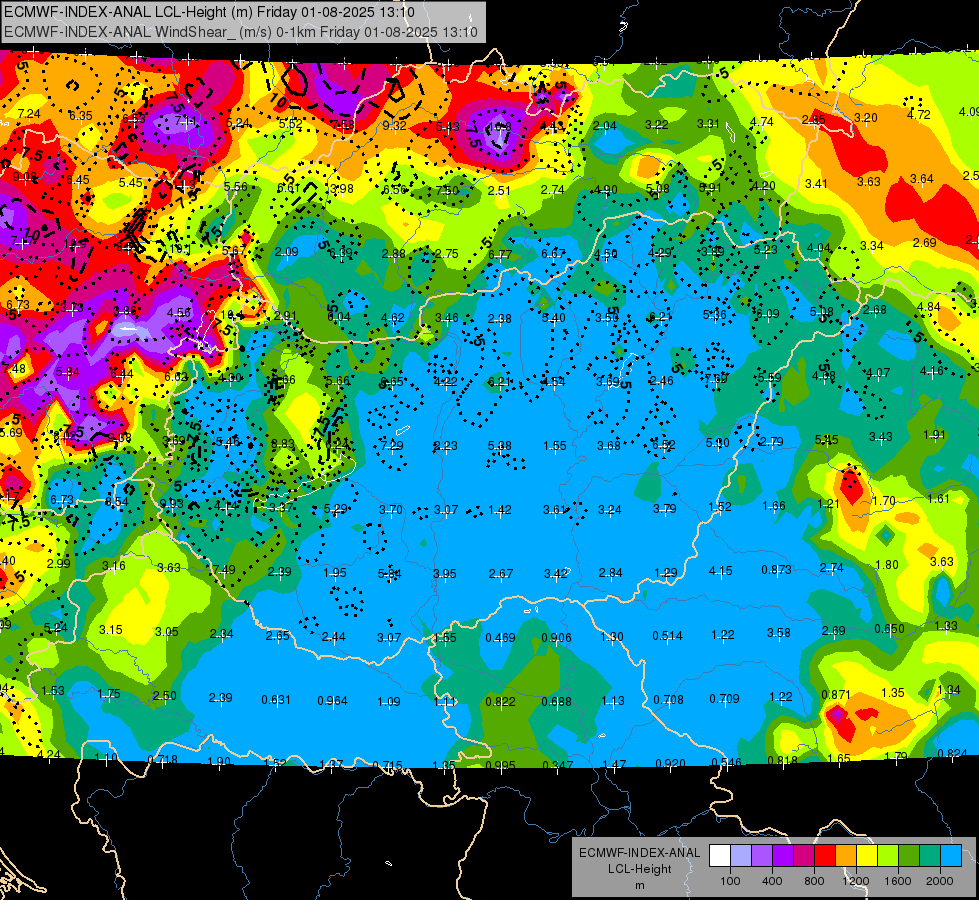Click the 'LCL-Height' legend title text

click(639, 869)
